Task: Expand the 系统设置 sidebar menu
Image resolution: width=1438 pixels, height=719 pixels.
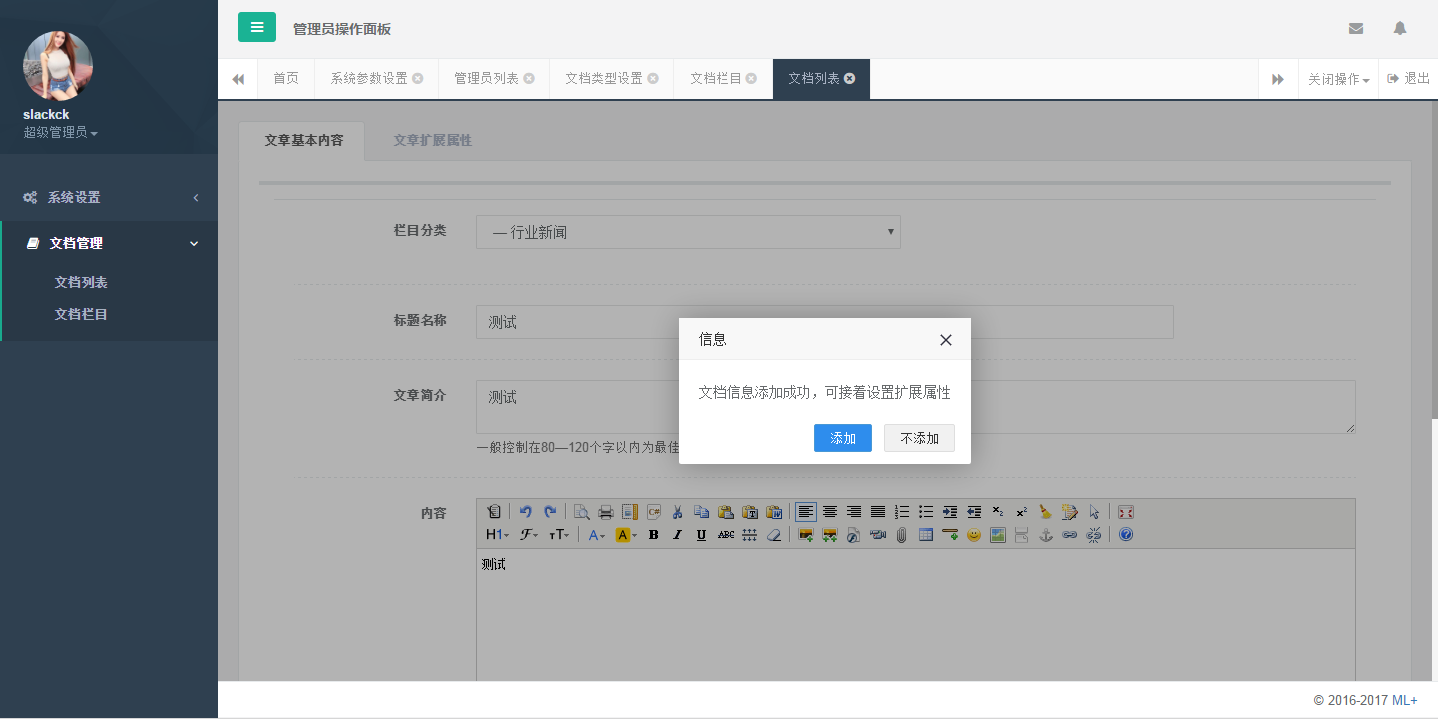Action: point(108,198)
